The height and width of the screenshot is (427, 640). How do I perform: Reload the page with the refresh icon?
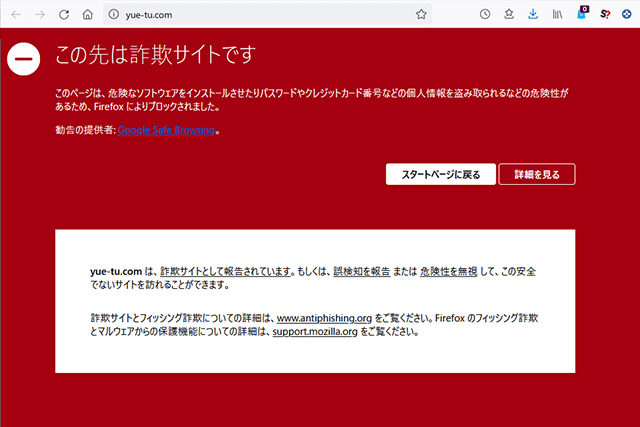point(64,15)
